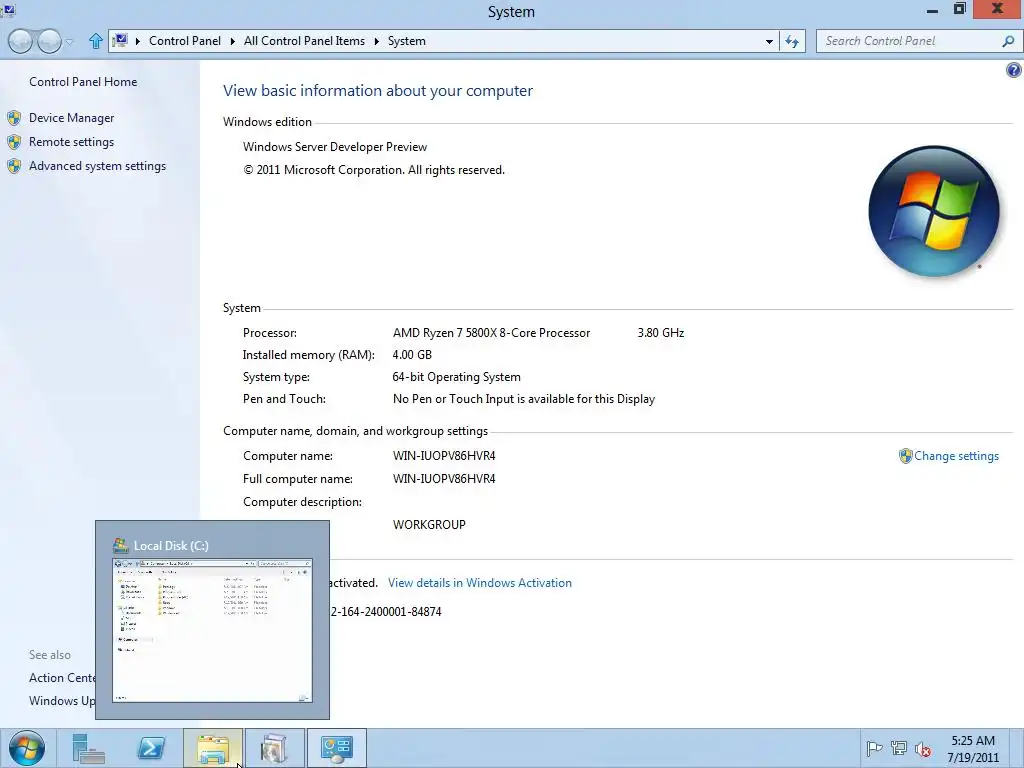The height and width of the screenshot is (768, 1024).
Task: Select Control Panel in the breadcrumb
Action: point(185,40)
